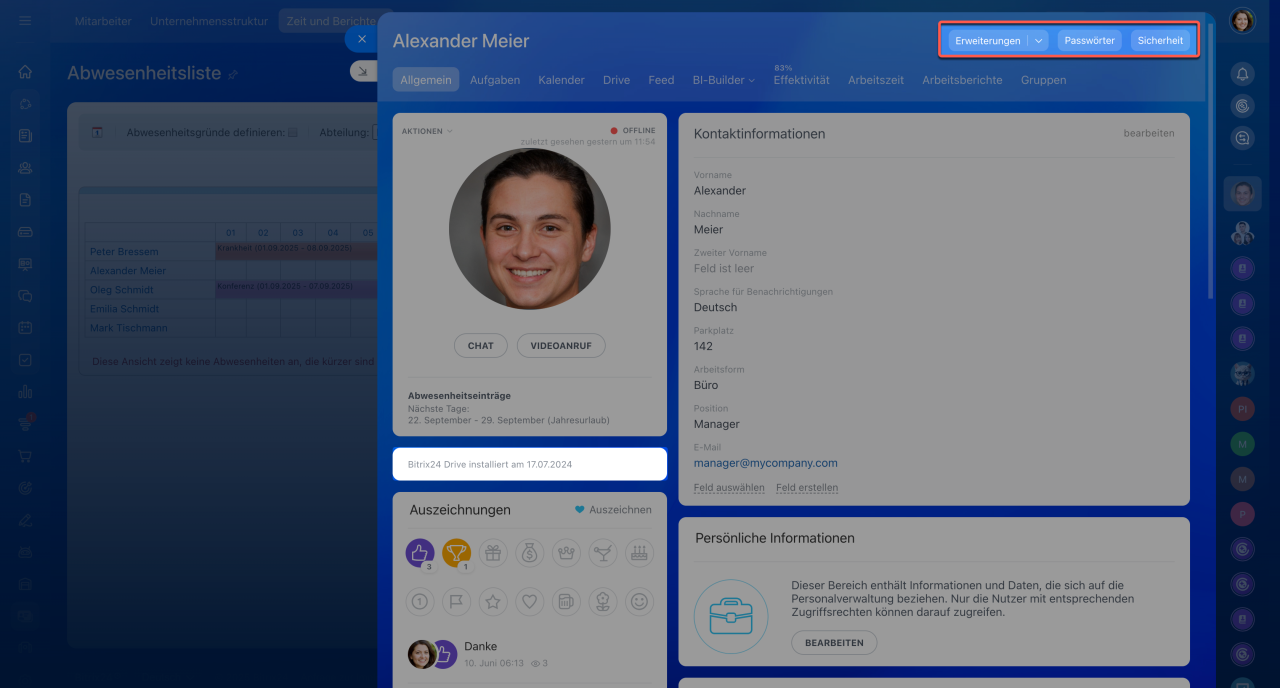Pick the smiley face award icon

639,602
